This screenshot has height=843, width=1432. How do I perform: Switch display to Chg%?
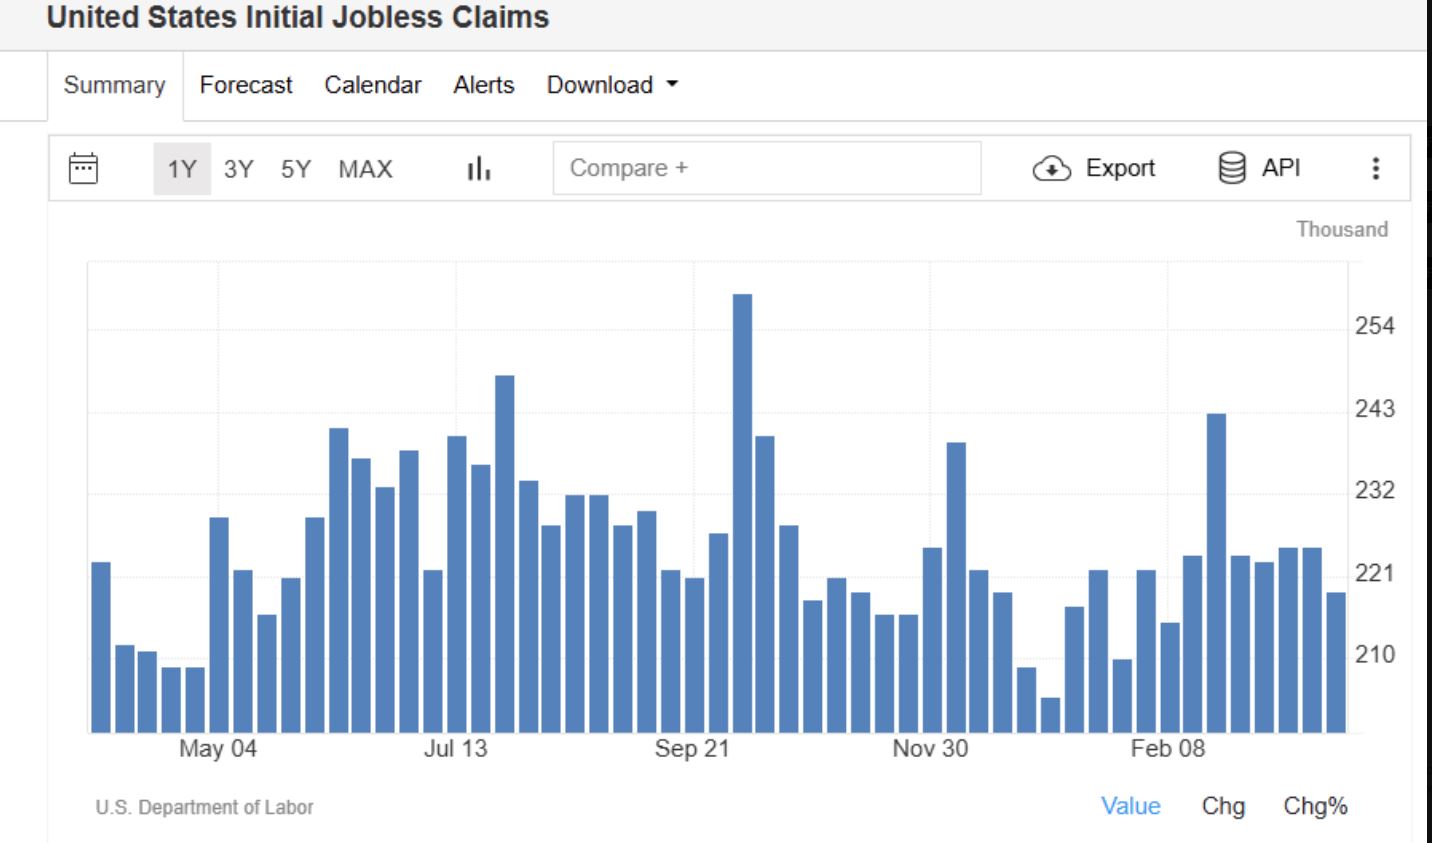1315,806
